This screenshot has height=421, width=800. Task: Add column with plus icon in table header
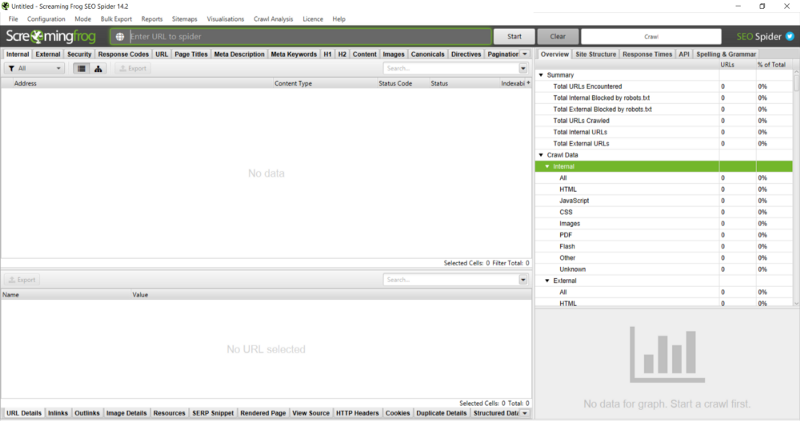click(x=529, y=83)
